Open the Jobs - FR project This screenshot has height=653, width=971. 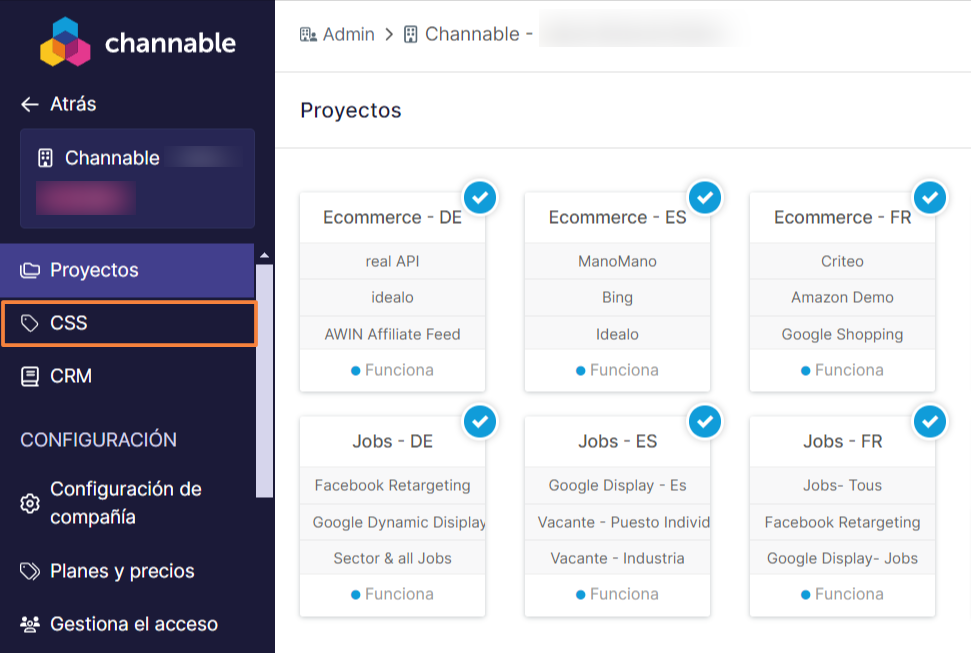[x=842, y=441]
